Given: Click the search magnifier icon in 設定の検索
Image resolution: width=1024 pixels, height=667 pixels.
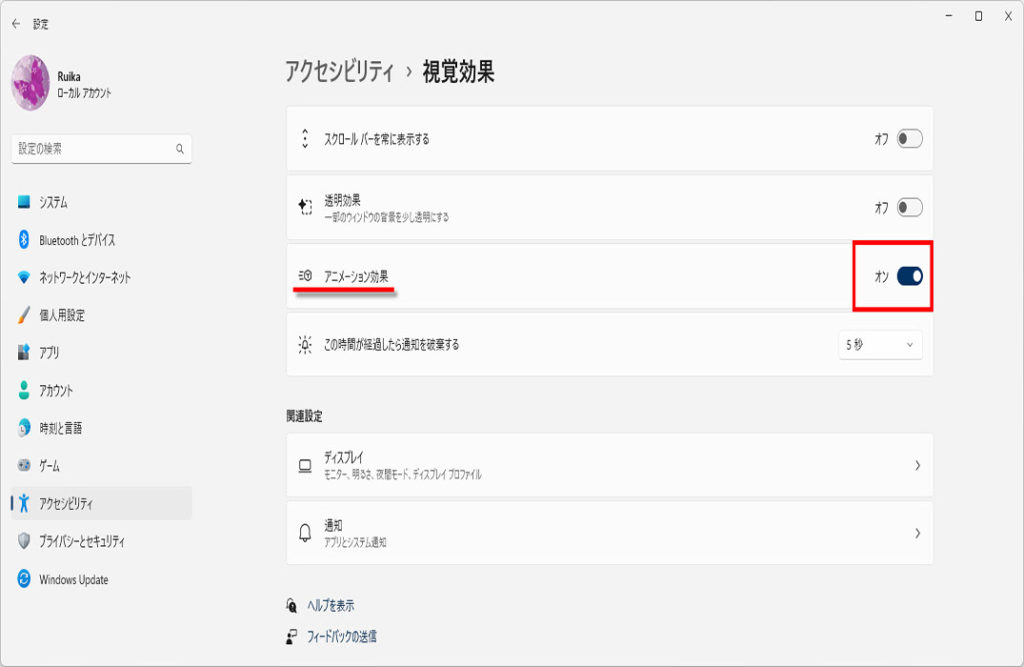Looking at the screenshot, I should tap(180, 149).
